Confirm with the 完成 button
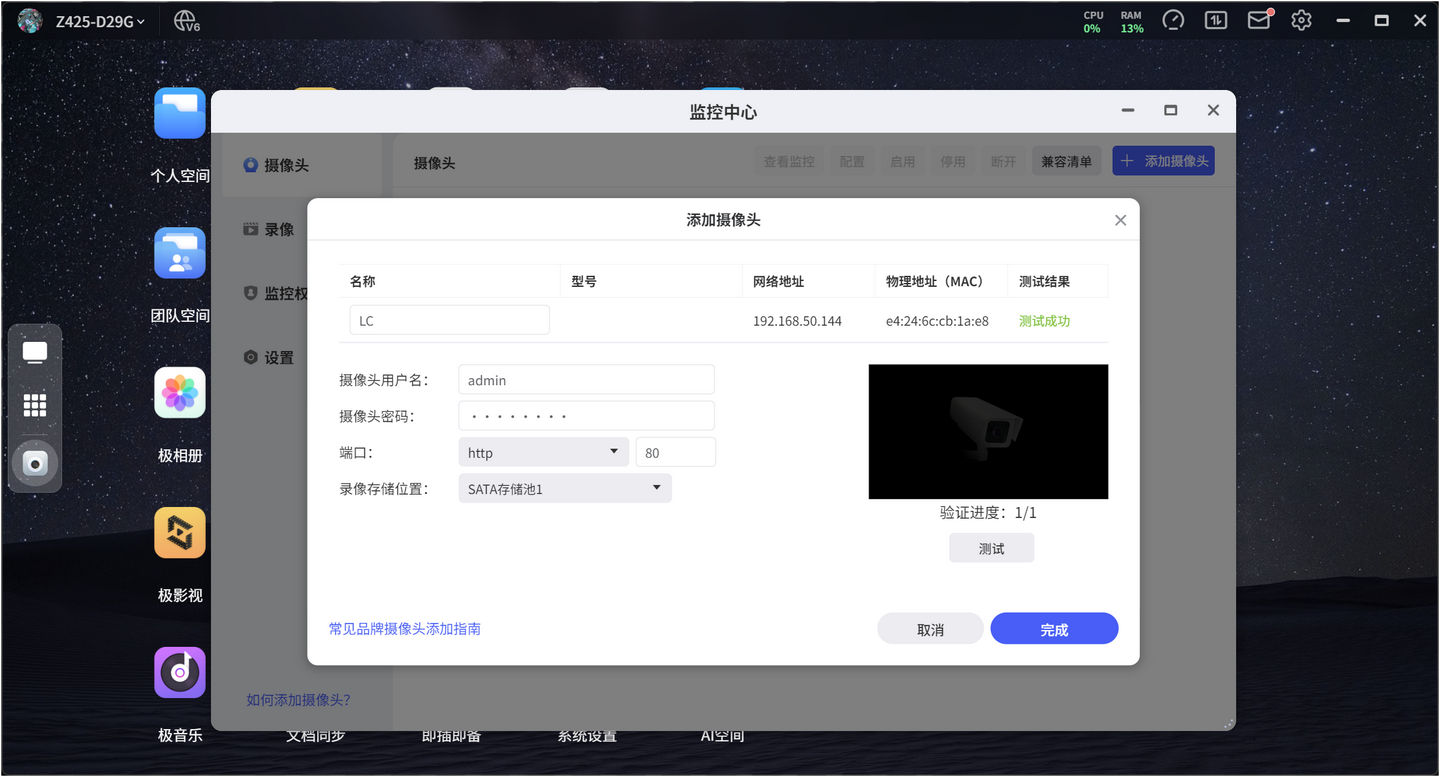Image resolution: width=1440 pixels, height=777 pixels. pos(1054,629)
